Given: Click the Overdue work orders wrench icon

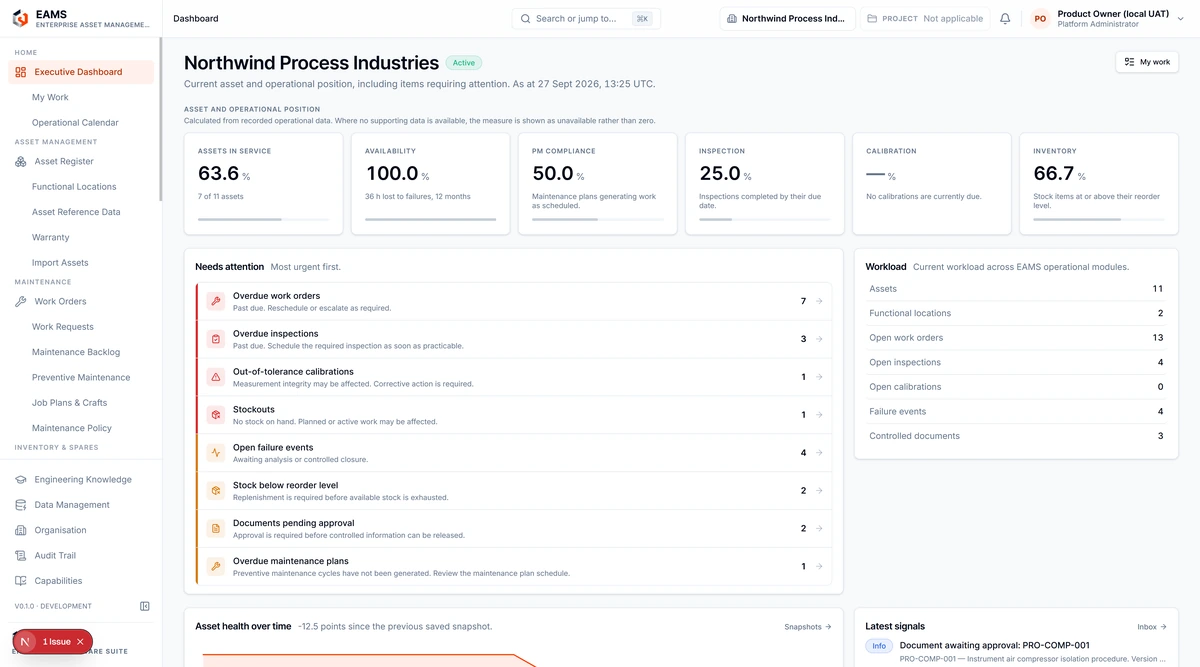Looking at the screenshot, I should 215,301.
